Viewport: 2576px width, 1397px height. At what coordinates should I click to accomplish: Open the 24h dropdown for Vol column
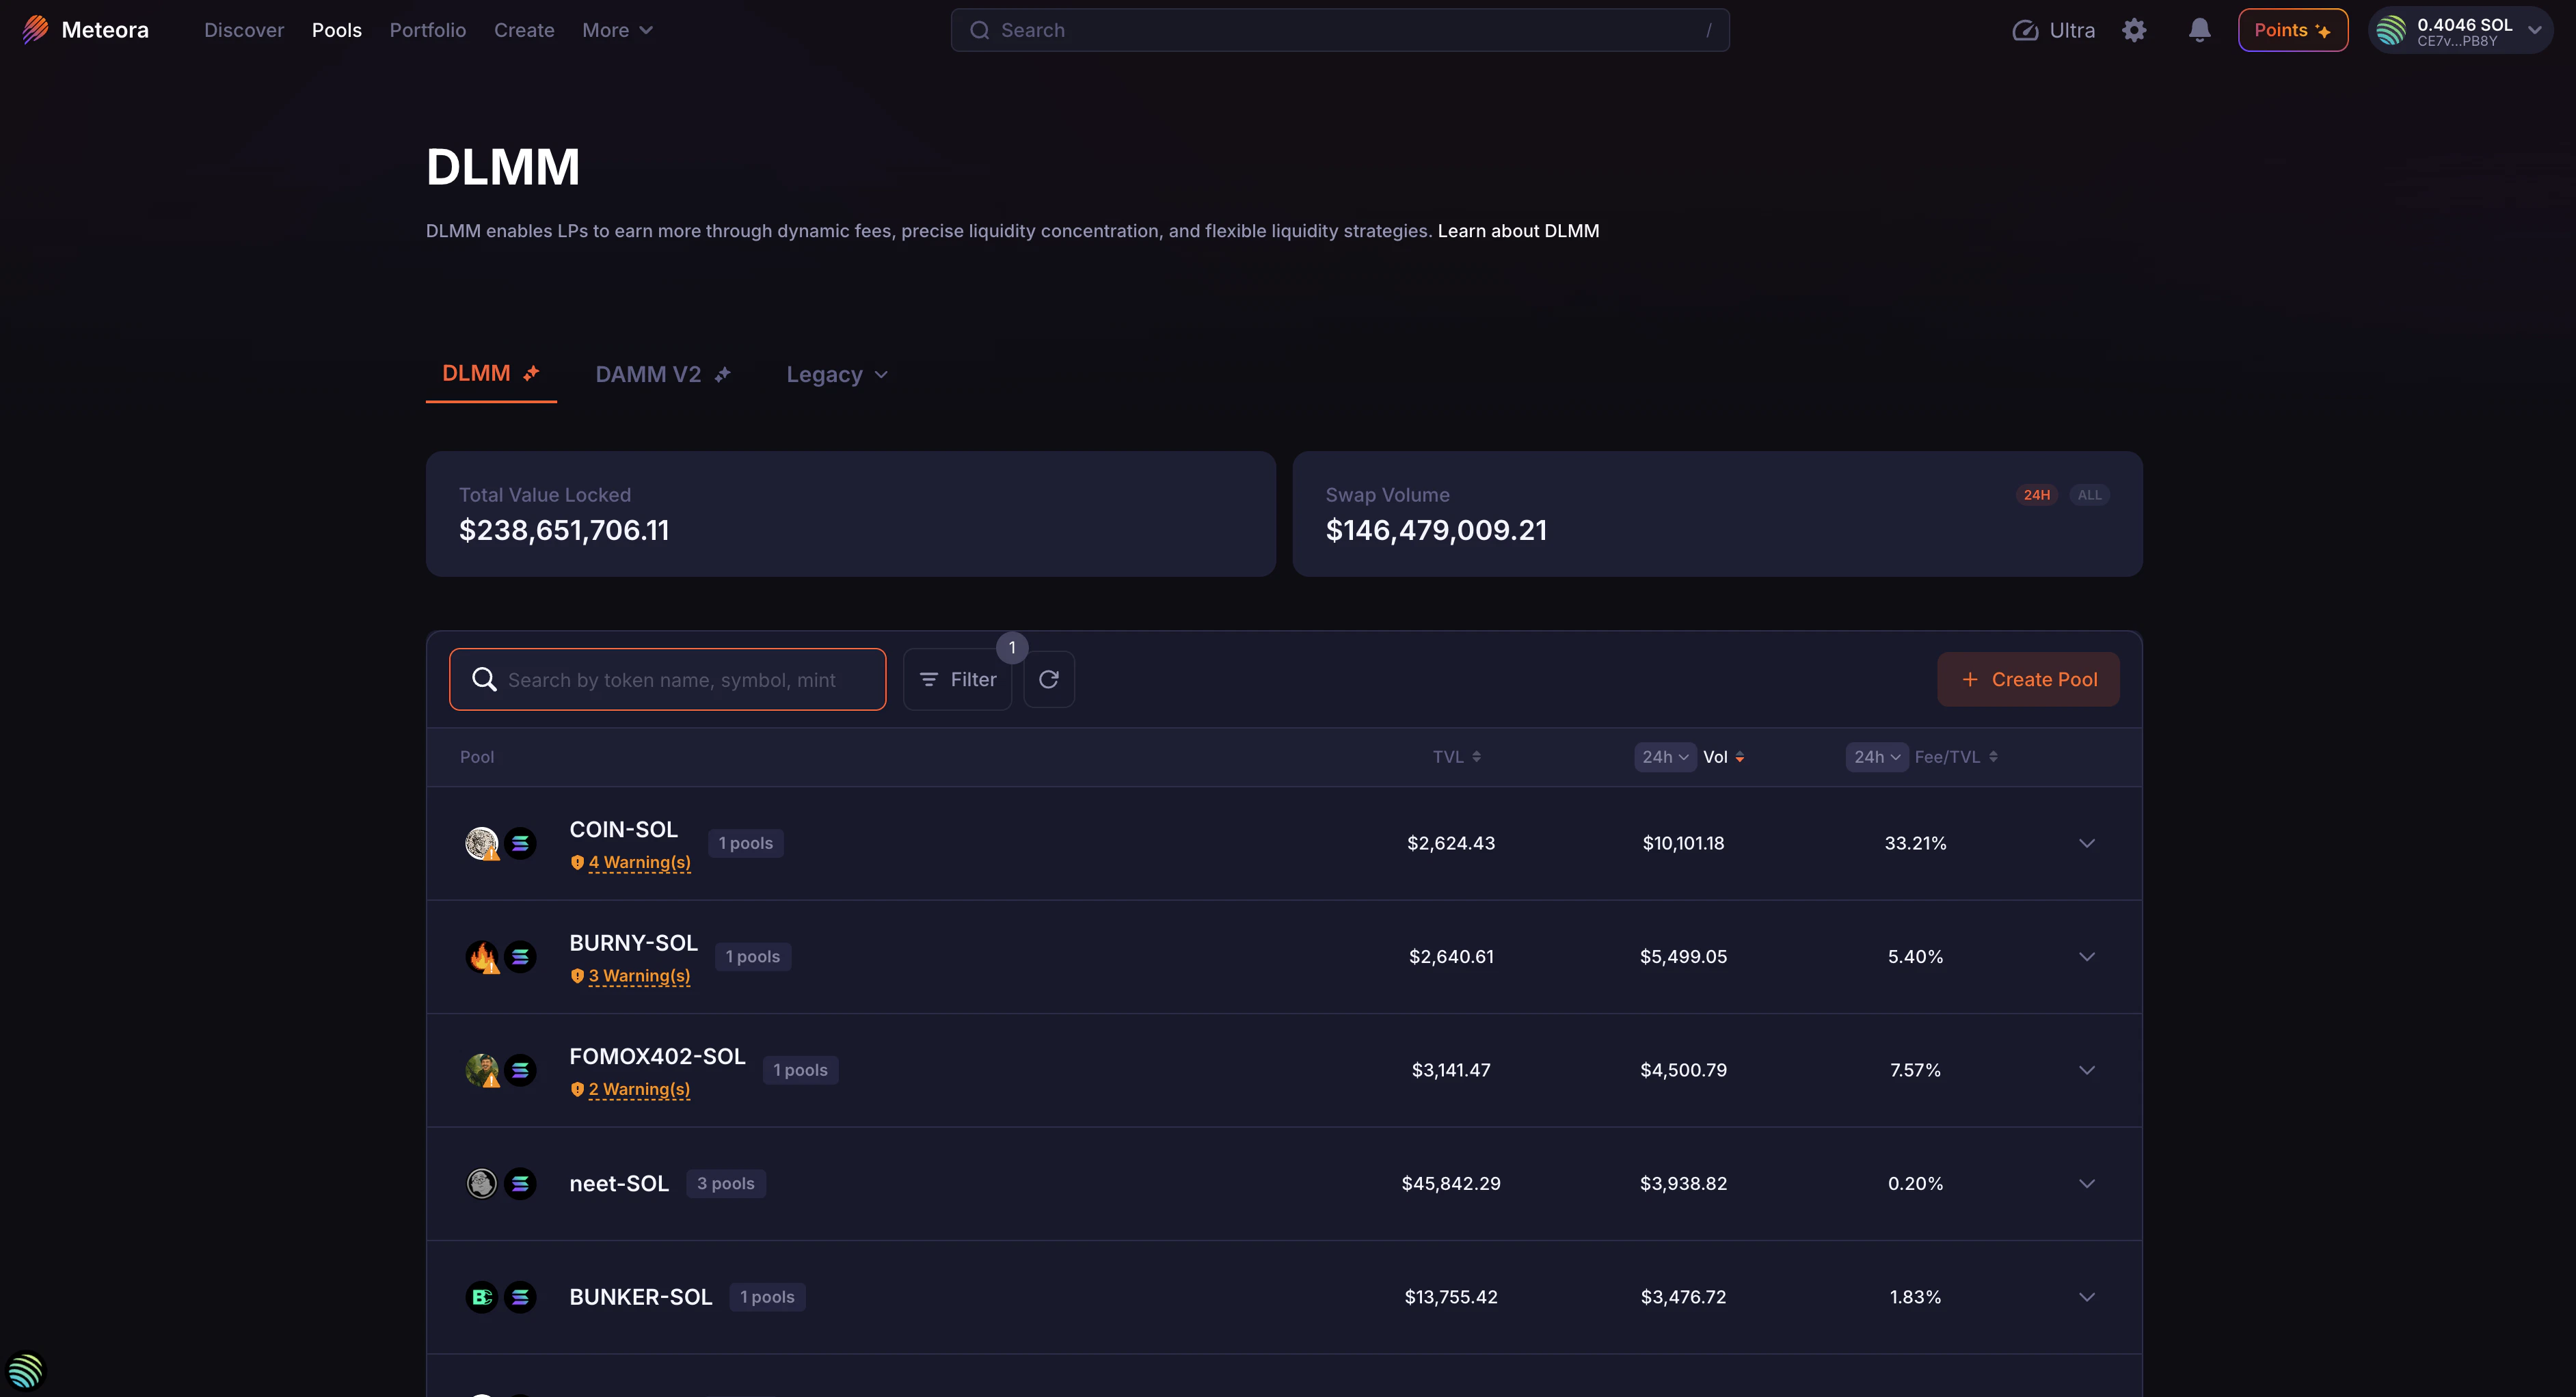click(x=1665, y=757)
